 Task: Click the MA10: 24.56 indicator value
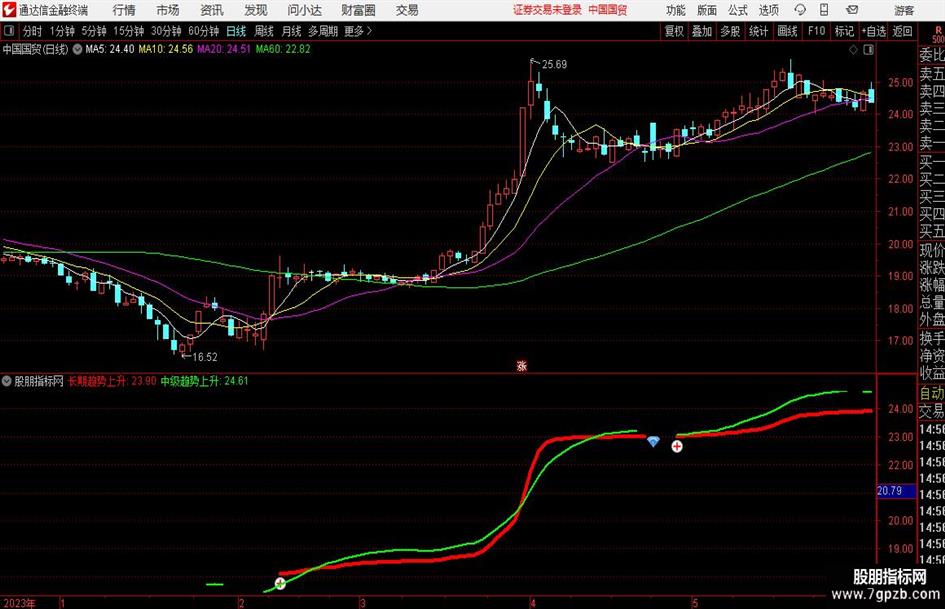point(166,49)
